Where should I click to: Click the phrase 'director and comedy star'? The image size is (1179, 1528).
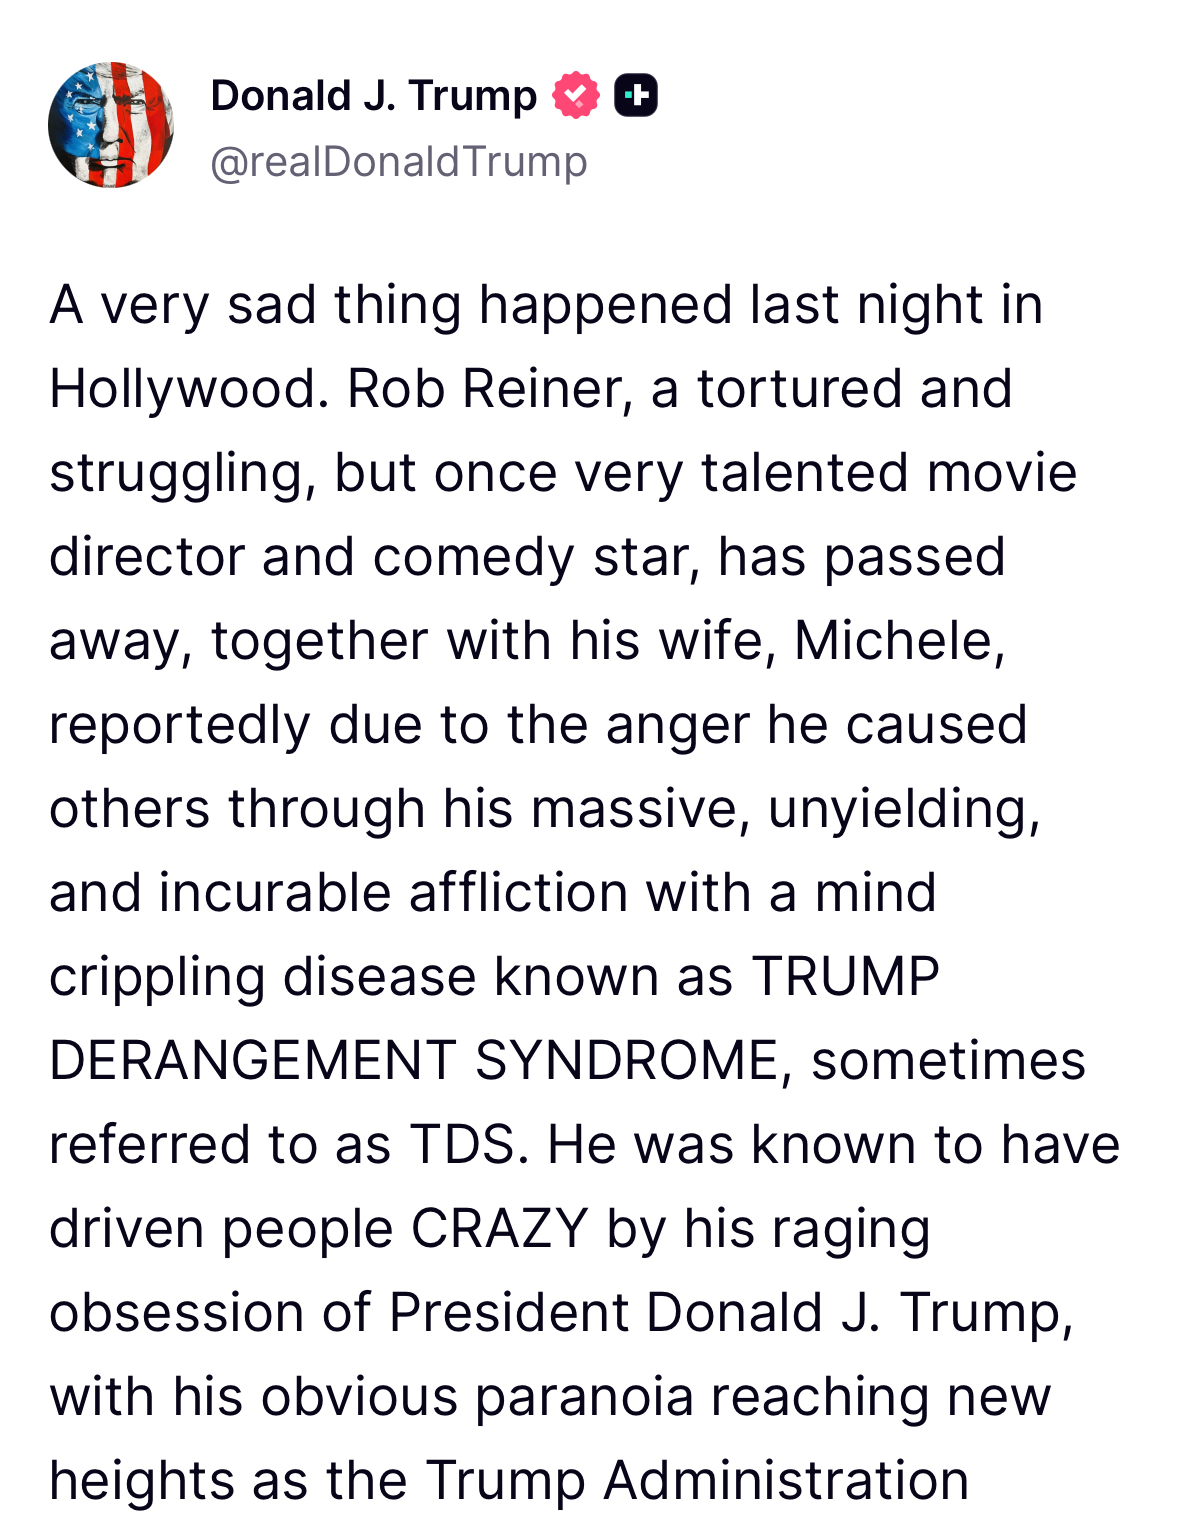pos(373,557)
